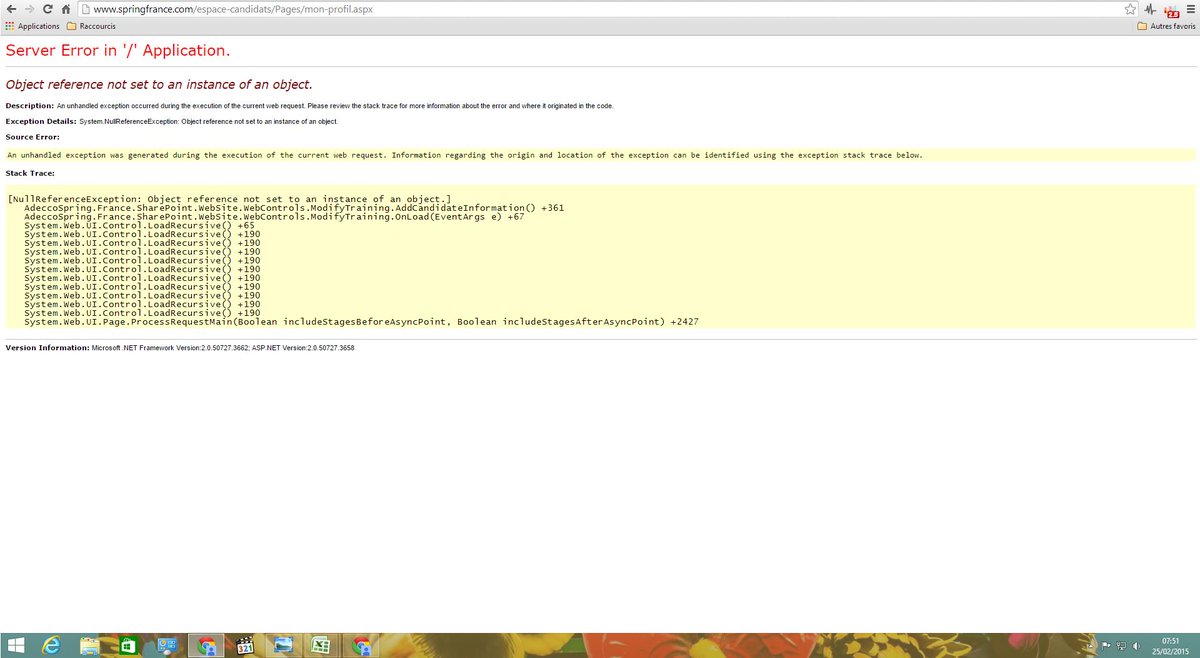The width and height of the screenshot is (1200, 658).
Task: Open the Chrome hamburger menu
Action: [1191, 9]
